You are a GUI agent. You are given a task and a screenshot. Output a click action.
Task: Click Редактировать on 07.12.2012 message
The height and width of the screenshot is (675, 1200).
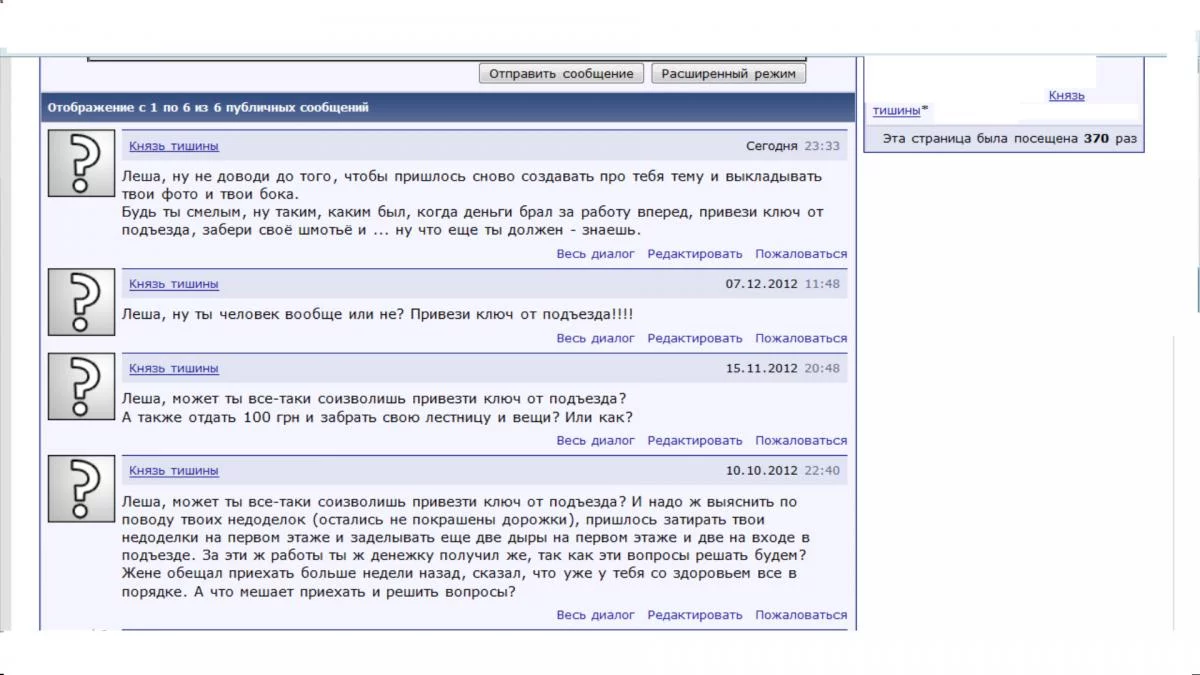pyautogui.click(x=695, y=338)
